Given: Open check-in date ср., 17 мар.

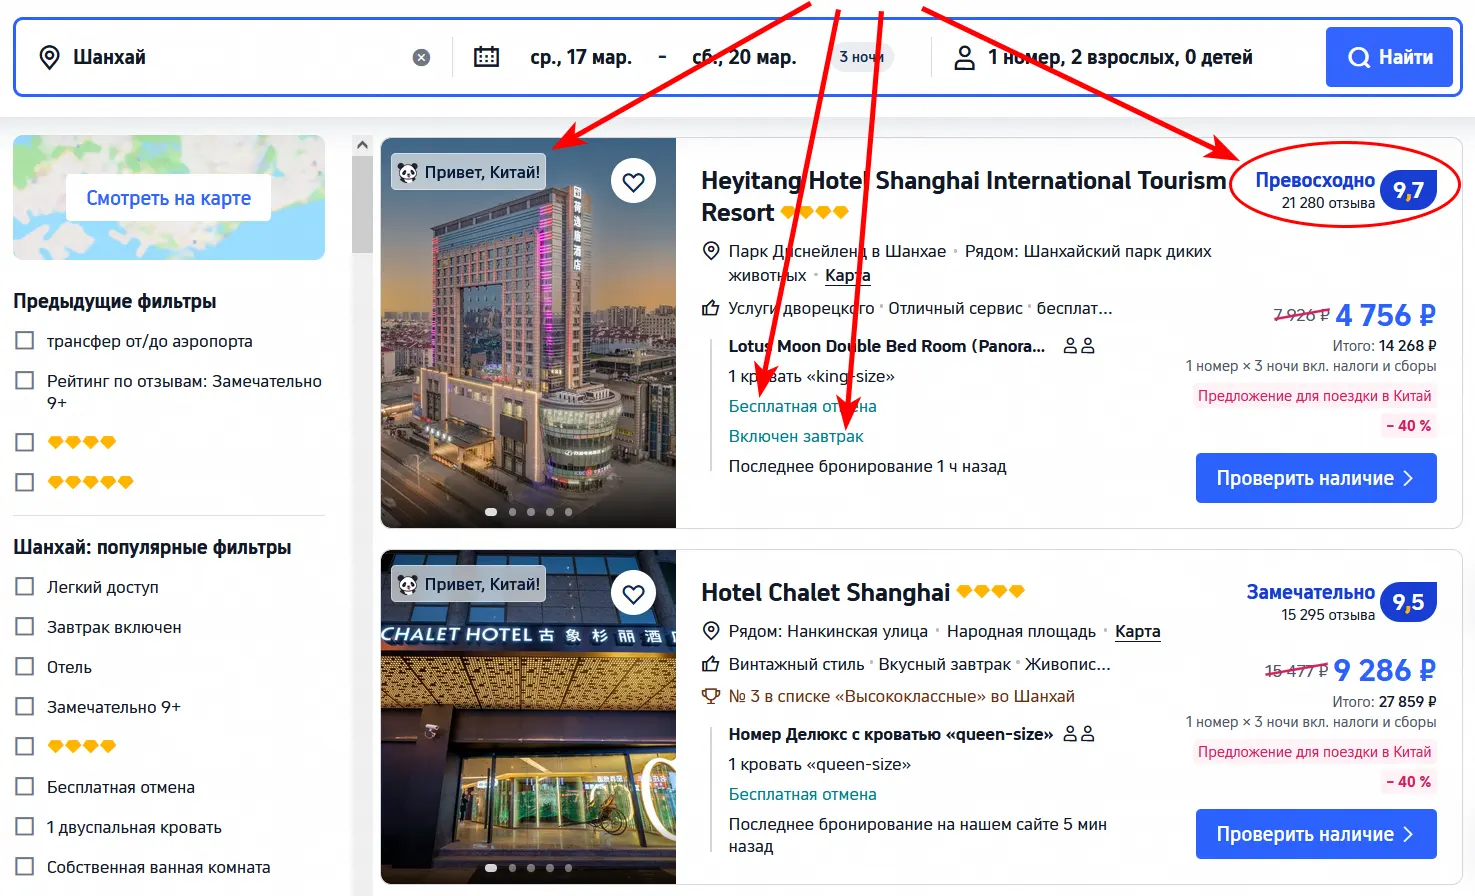Looking at the screenshot, I should coord(581,57).
